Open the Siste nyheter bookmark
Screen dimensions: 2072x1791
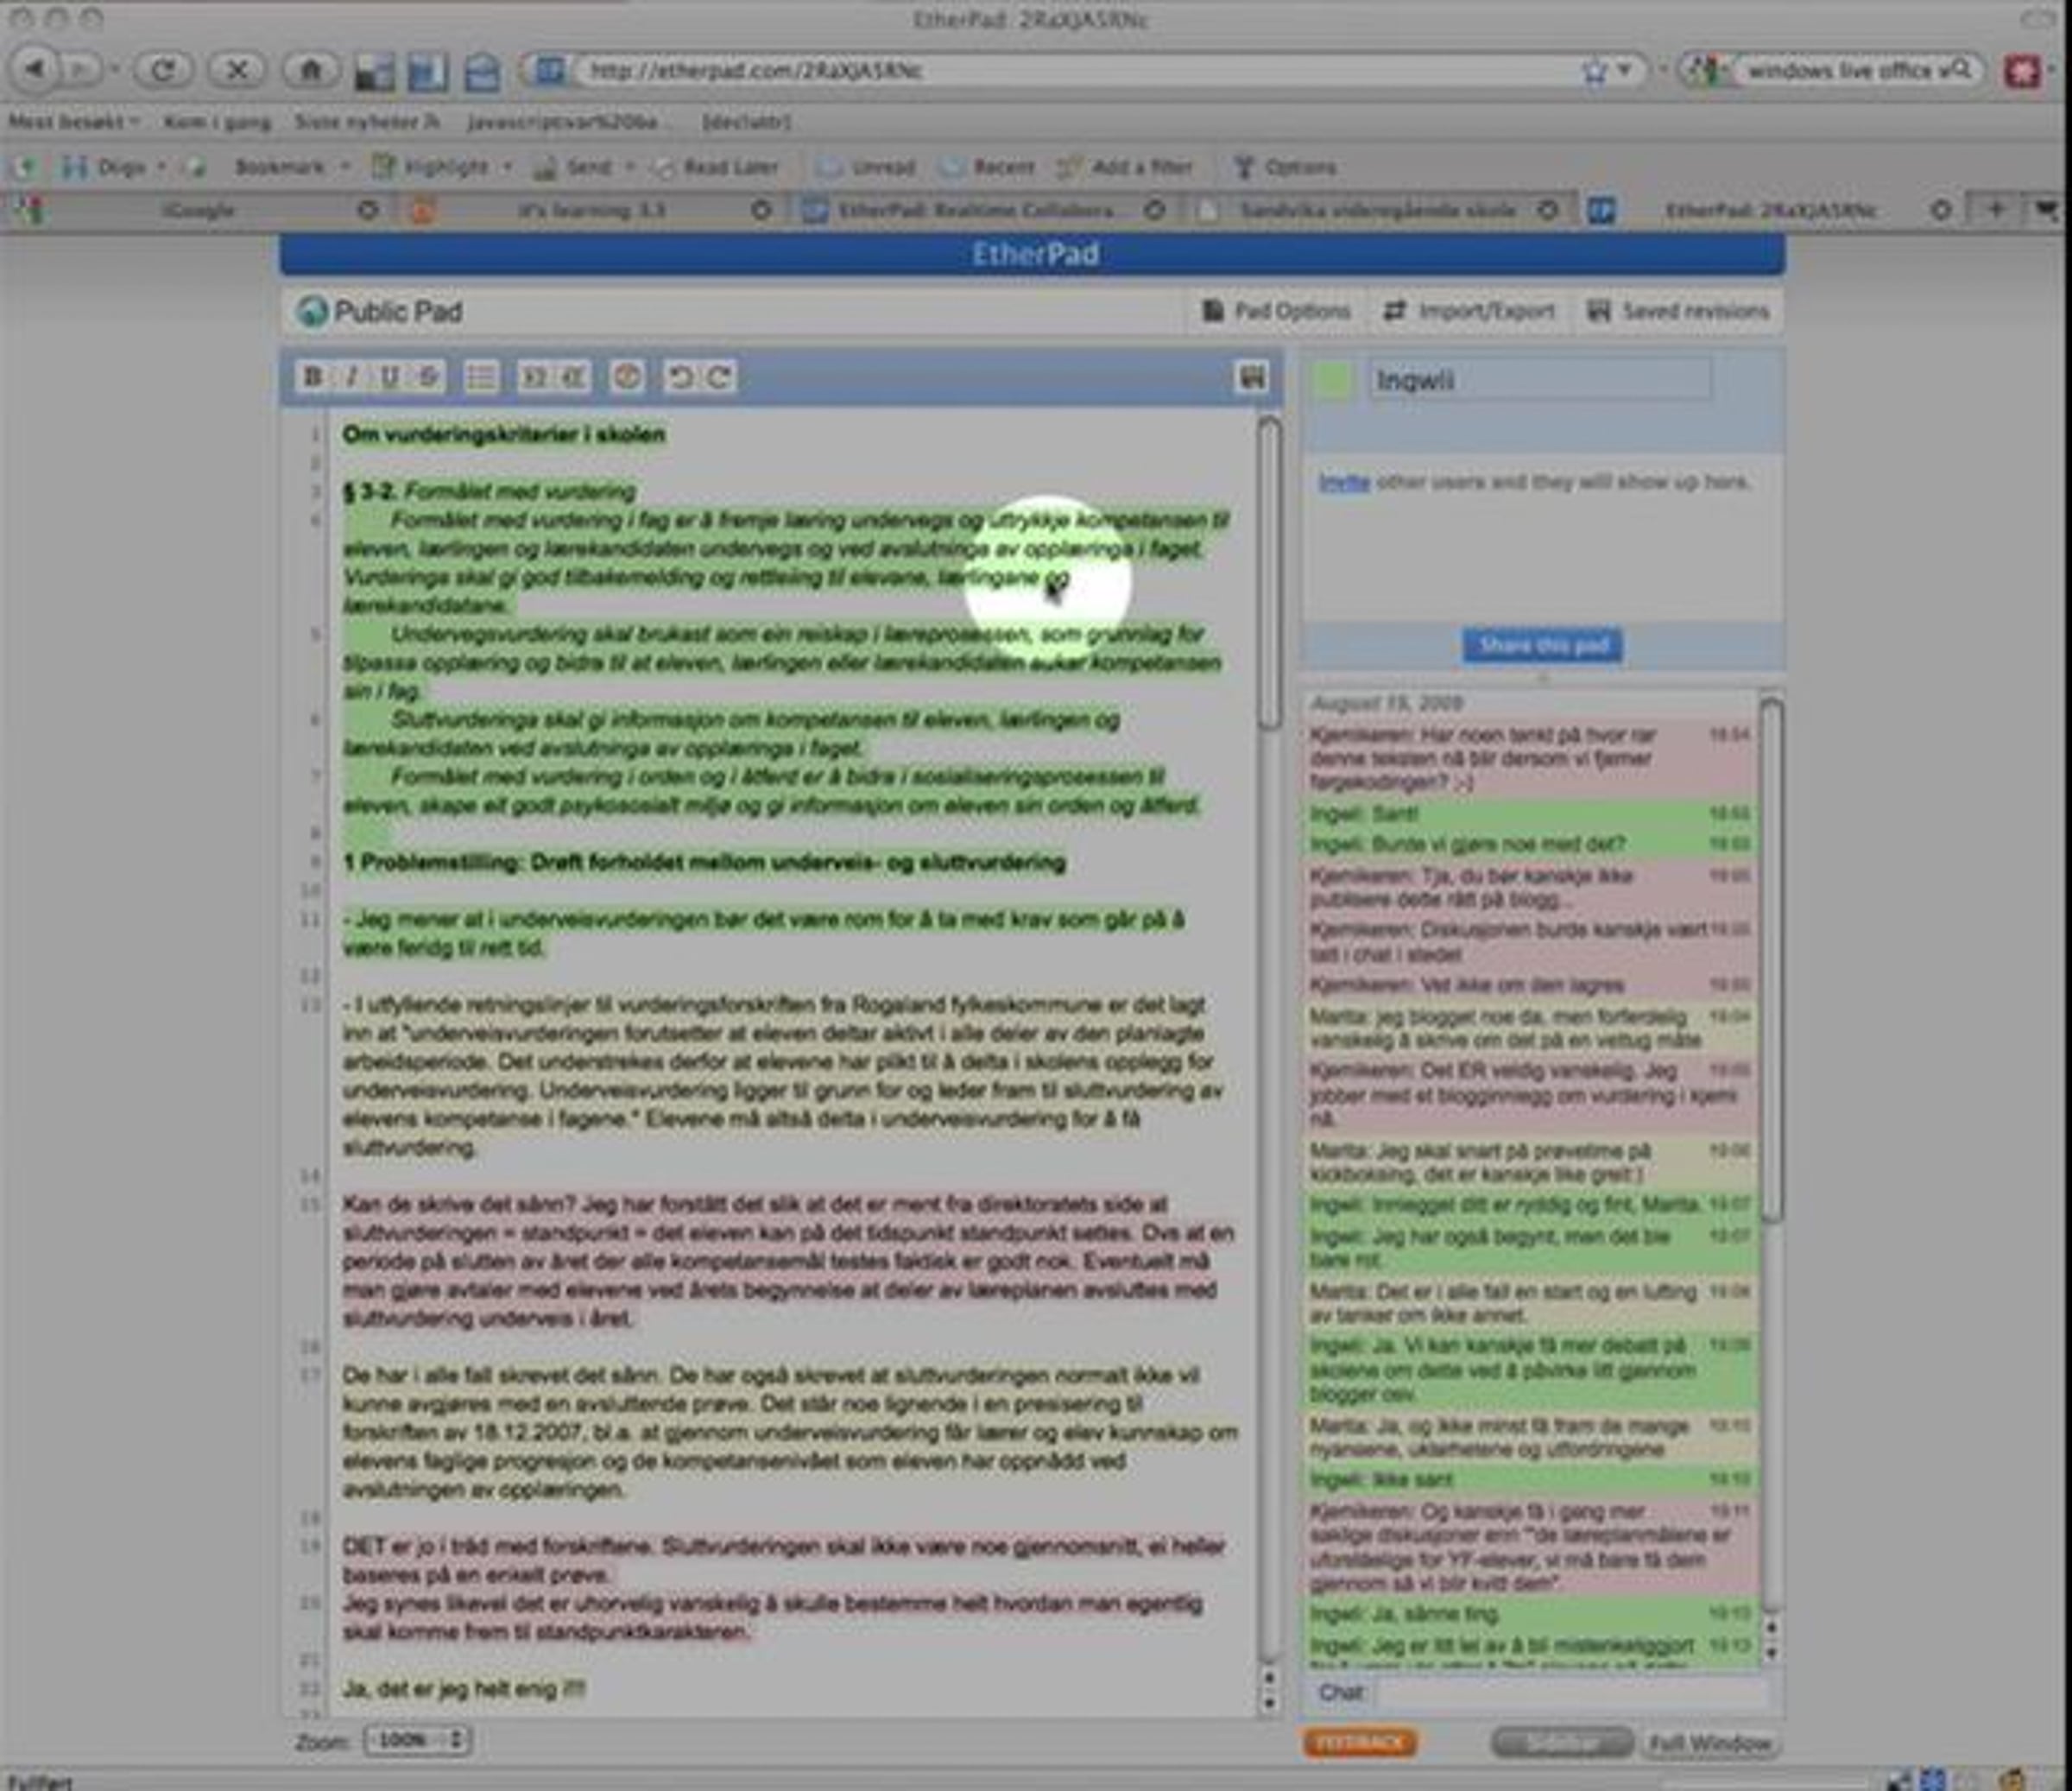366,122
